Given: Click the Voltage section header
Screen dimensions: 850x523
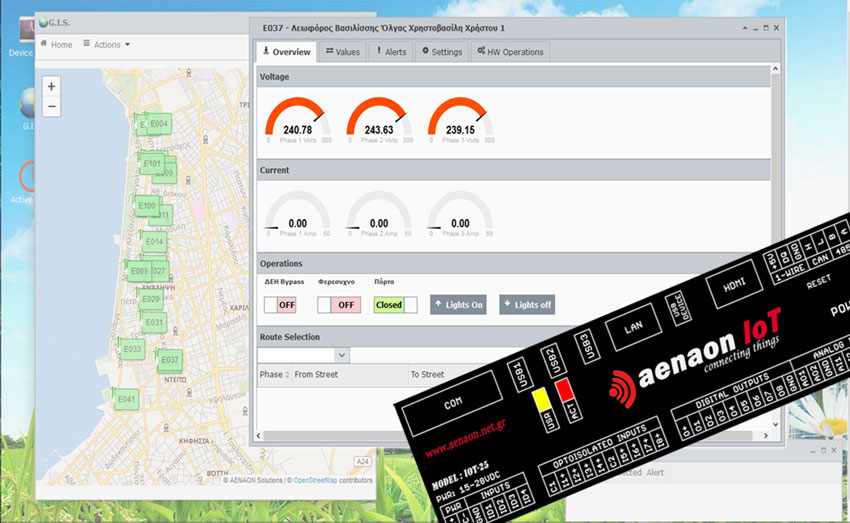Looking at the screenshot, I should coord(513,77).
